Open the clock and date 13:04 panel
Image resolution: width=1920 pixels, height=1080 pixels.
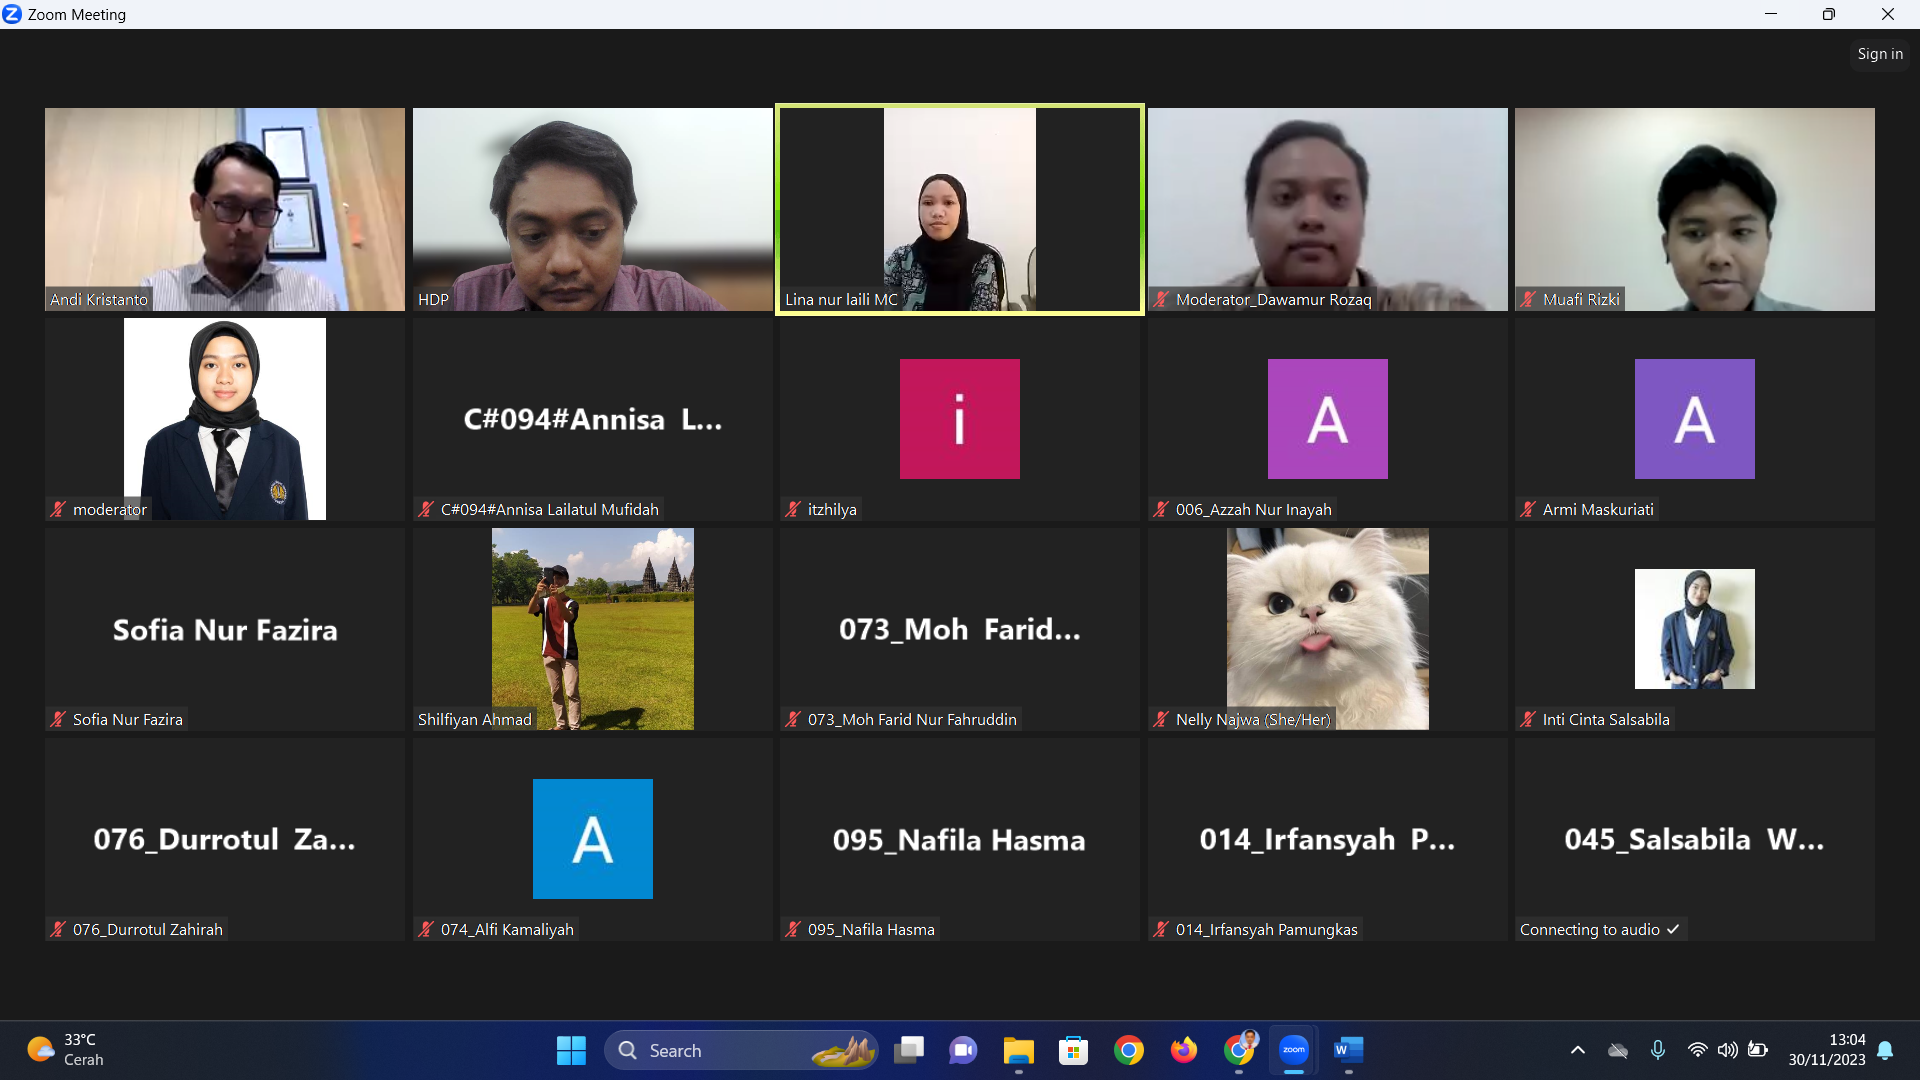coord(1827,1050)
